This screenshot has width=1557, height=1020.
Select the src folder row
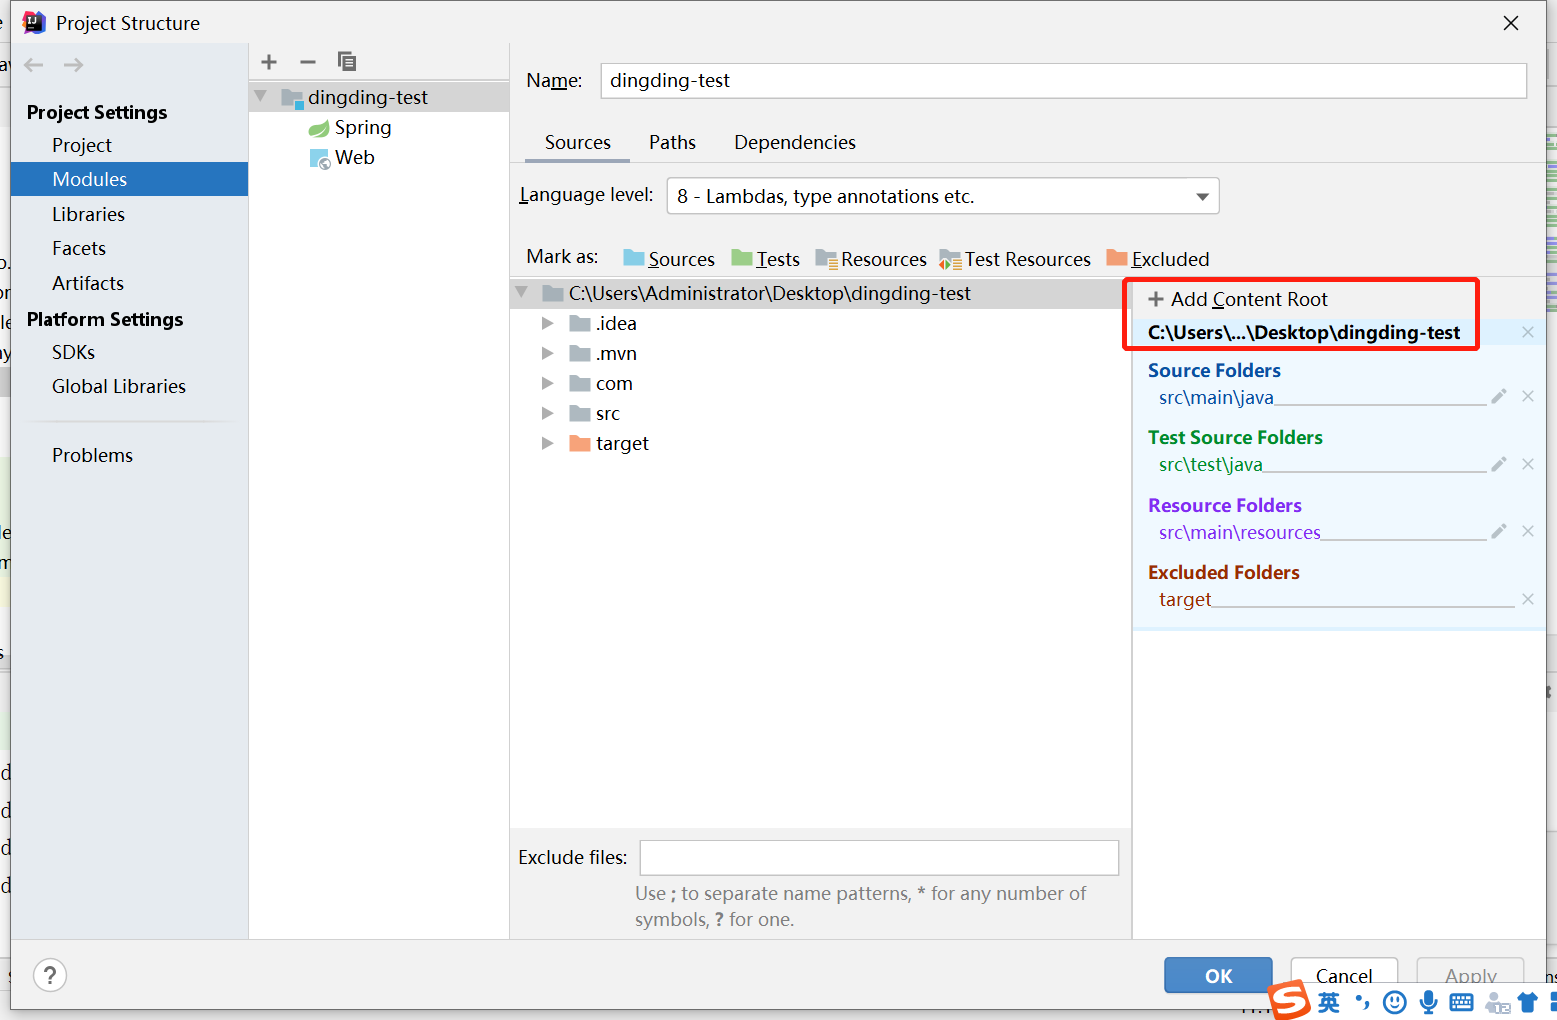(x=821, y=413)
